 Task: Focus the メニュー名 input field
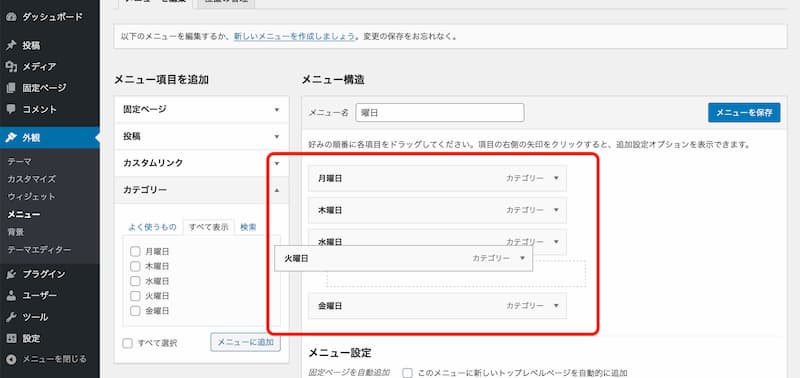click(440, 113)
